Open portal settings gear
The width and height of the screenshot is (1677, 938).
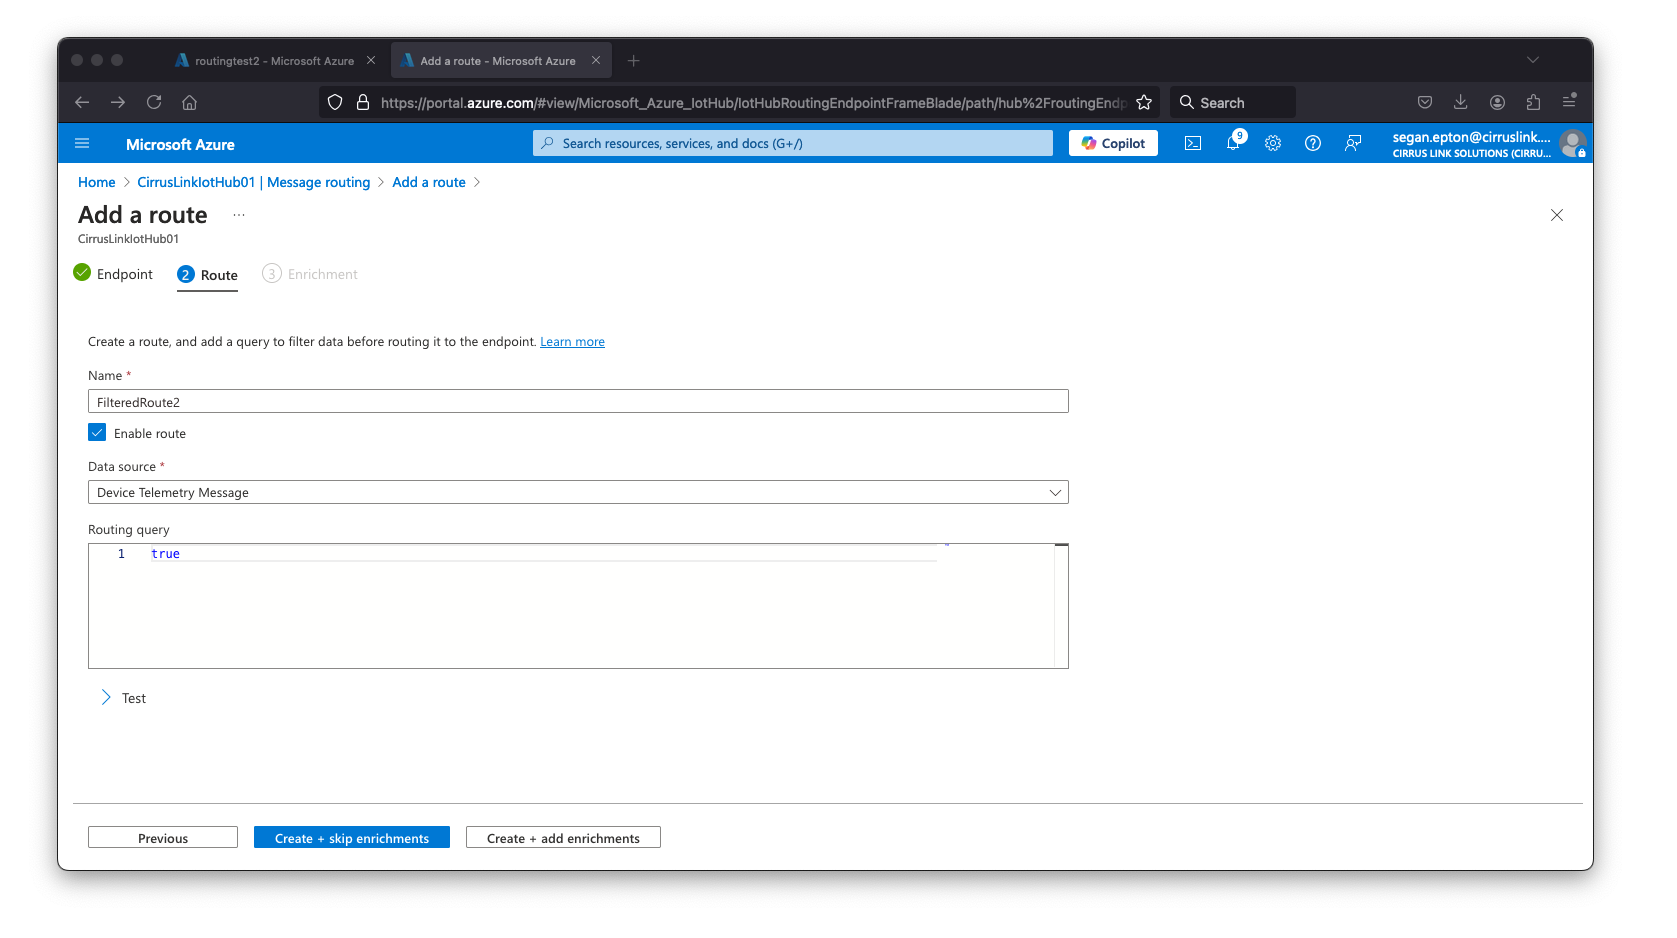(x=1273, y=144)
